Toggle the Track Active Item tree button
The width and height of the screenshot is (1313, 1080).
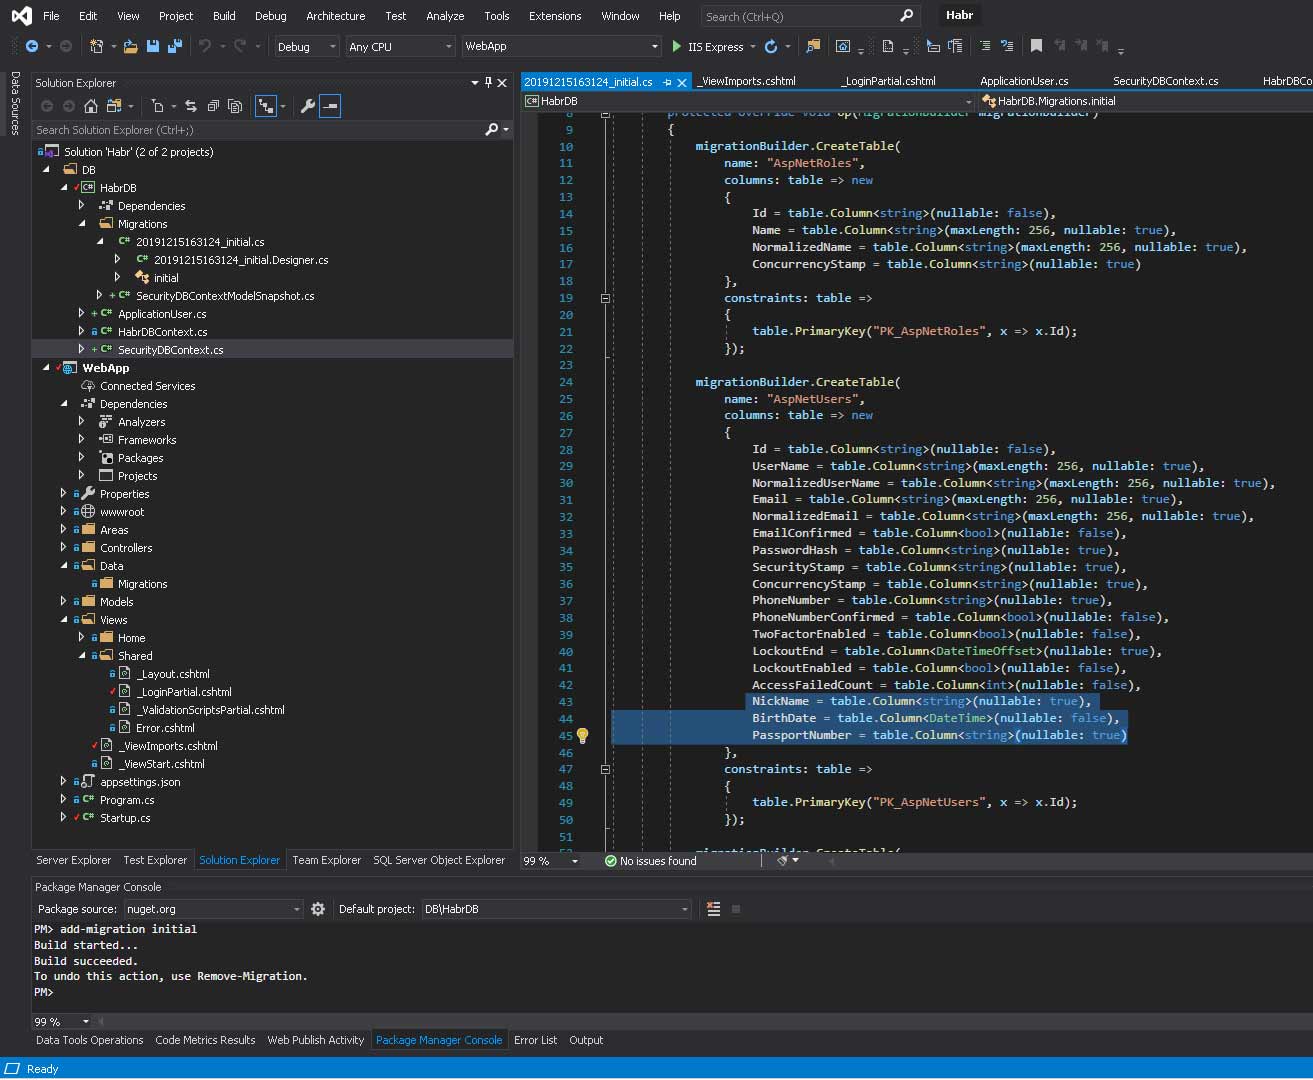click(265, 106)
